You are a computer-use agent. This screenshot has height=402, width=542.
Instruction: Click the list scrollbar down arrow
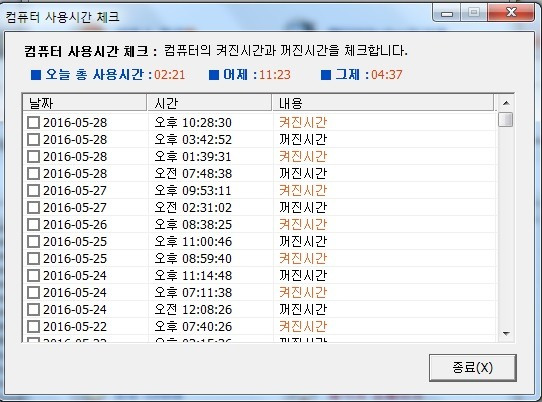[506, 334]
